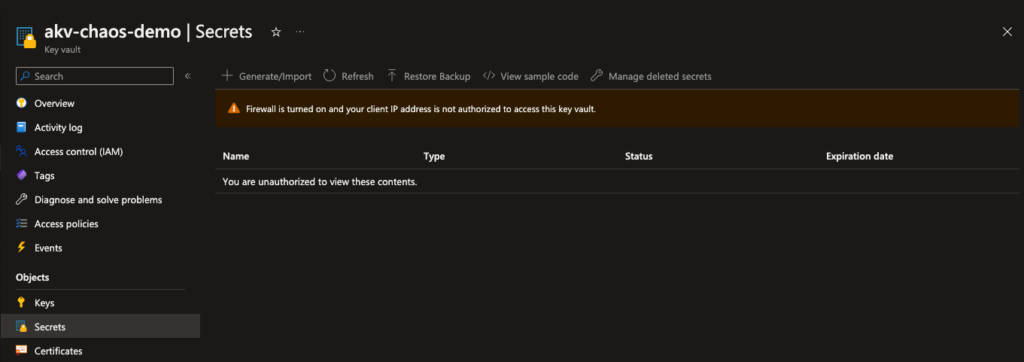
Task: Click the Diagnose wrench icon
Action: [x=22, y=199]
